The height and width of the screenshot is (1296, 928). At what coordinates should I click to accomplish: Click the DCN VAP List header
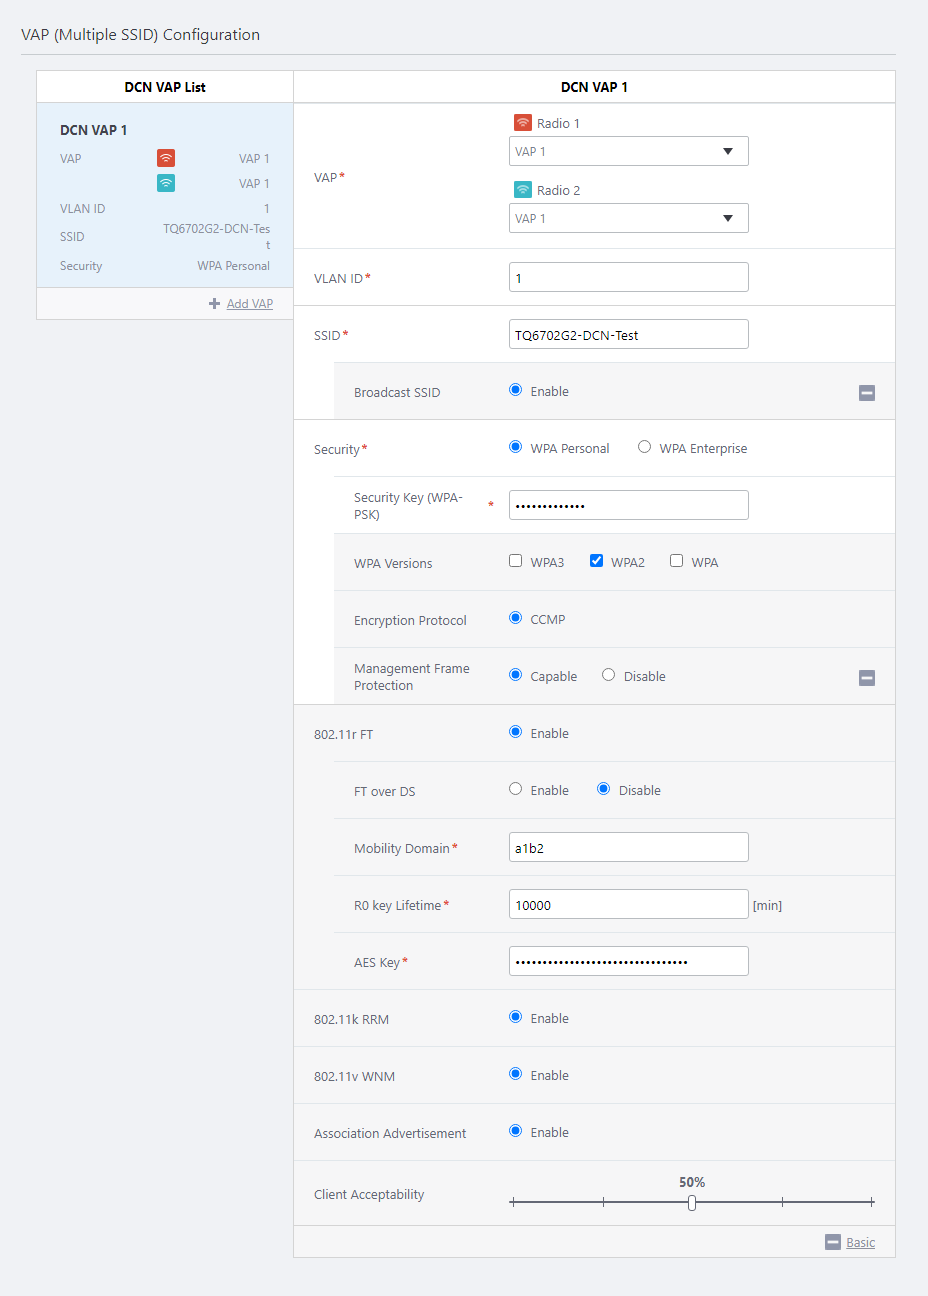click(x=165, y=87)
